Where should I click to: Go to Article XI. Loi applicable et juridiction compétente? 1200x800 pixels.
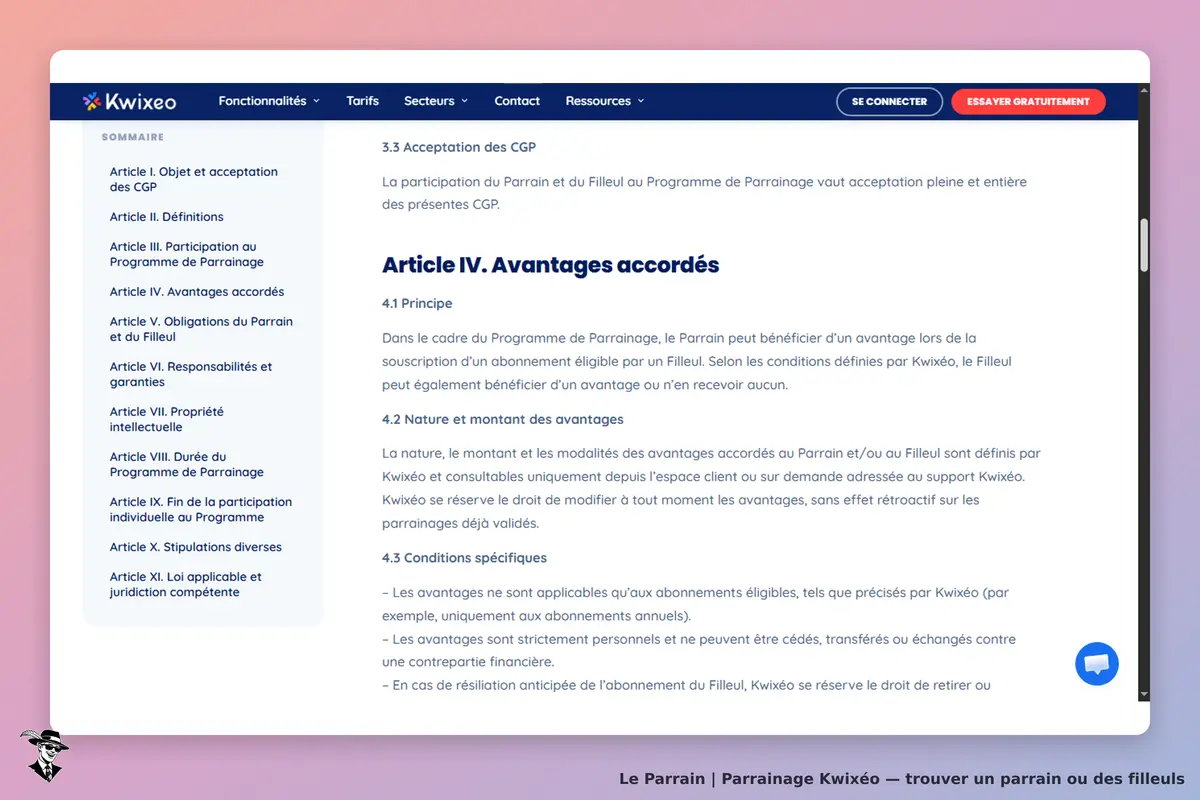[x=186, y=584]
